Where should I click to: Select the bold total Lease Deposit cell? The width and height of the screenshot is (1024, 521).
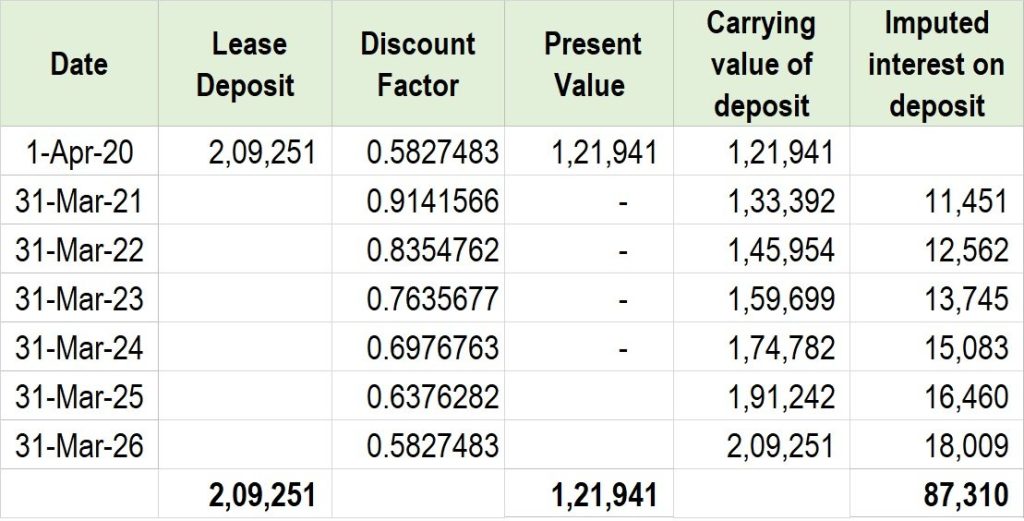tap(262, 494)
